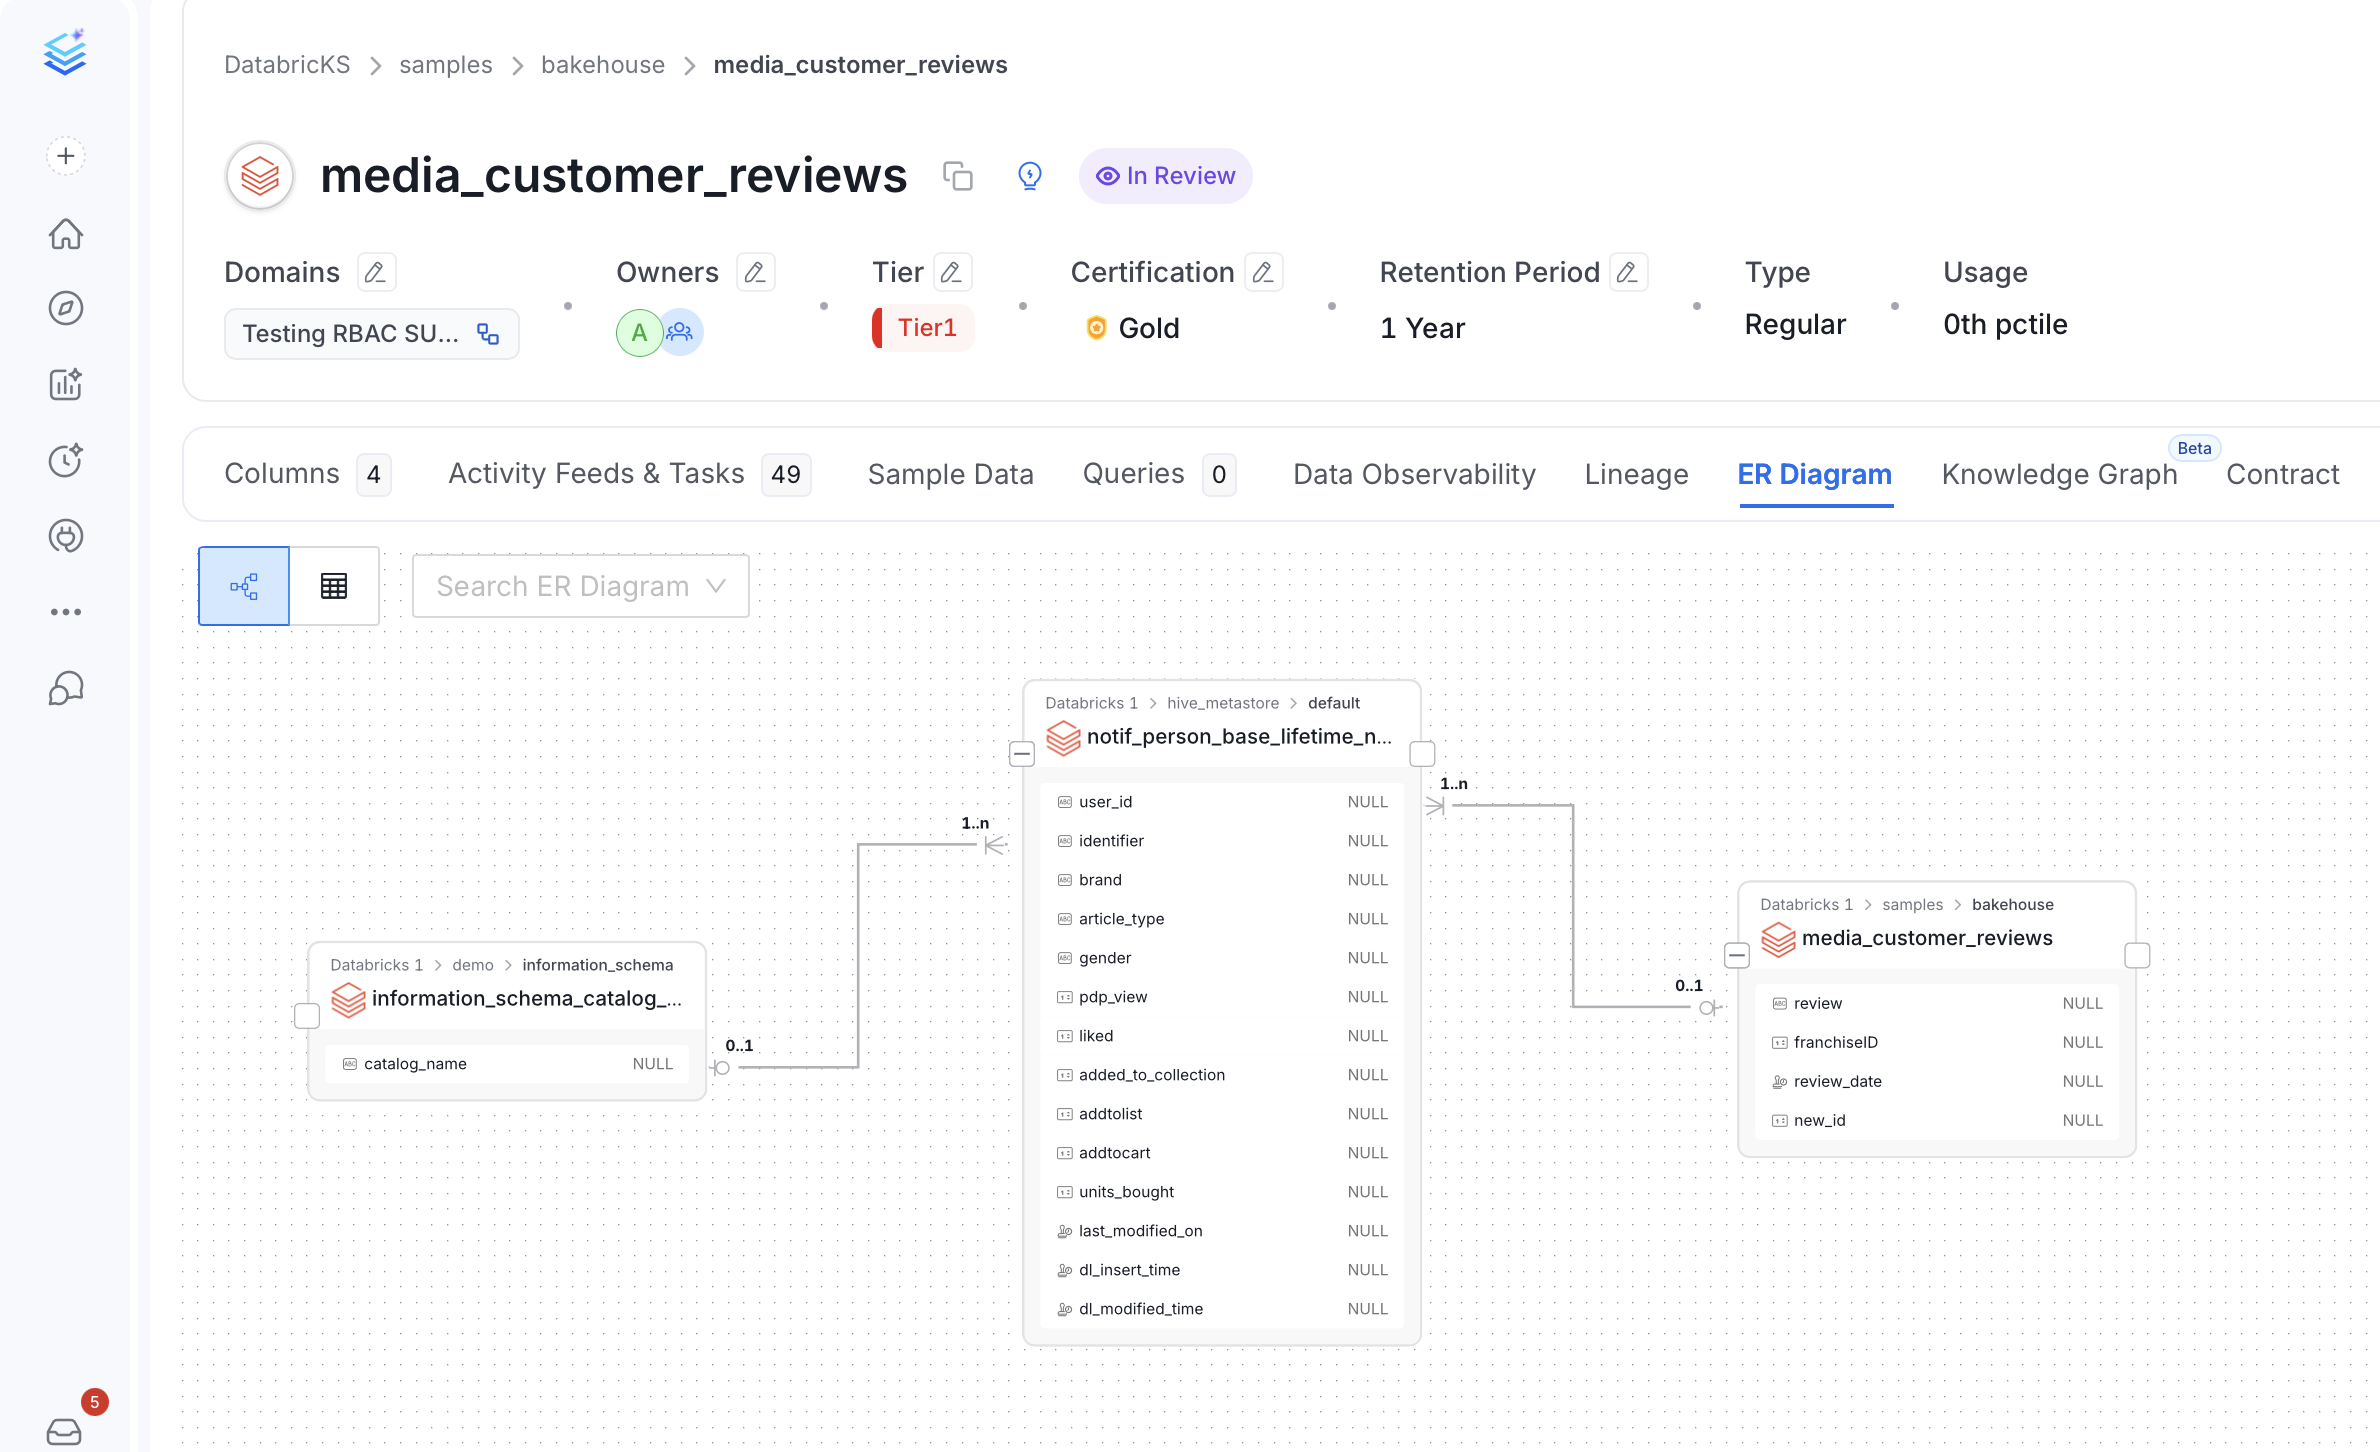
Task: Click the Beta label on Knowledge Graph
Action: click(2194, 448)
